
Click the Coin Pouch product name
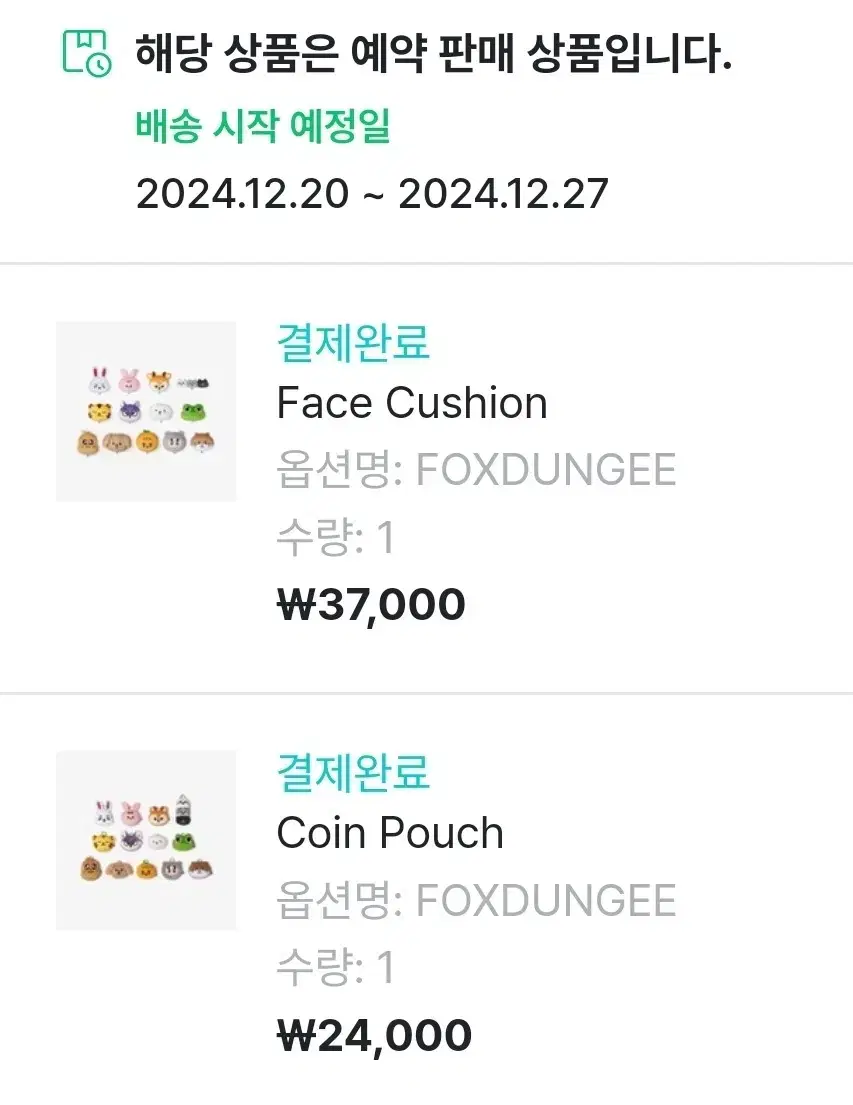coord(390,832)
